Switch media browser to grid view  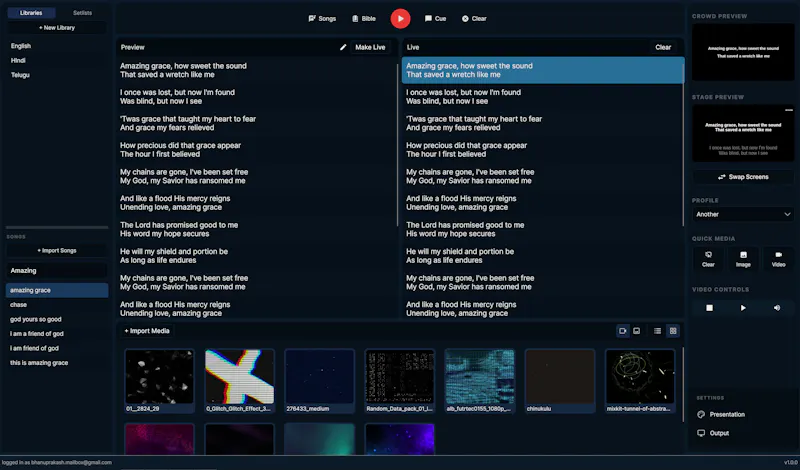(x=673, y=331)
